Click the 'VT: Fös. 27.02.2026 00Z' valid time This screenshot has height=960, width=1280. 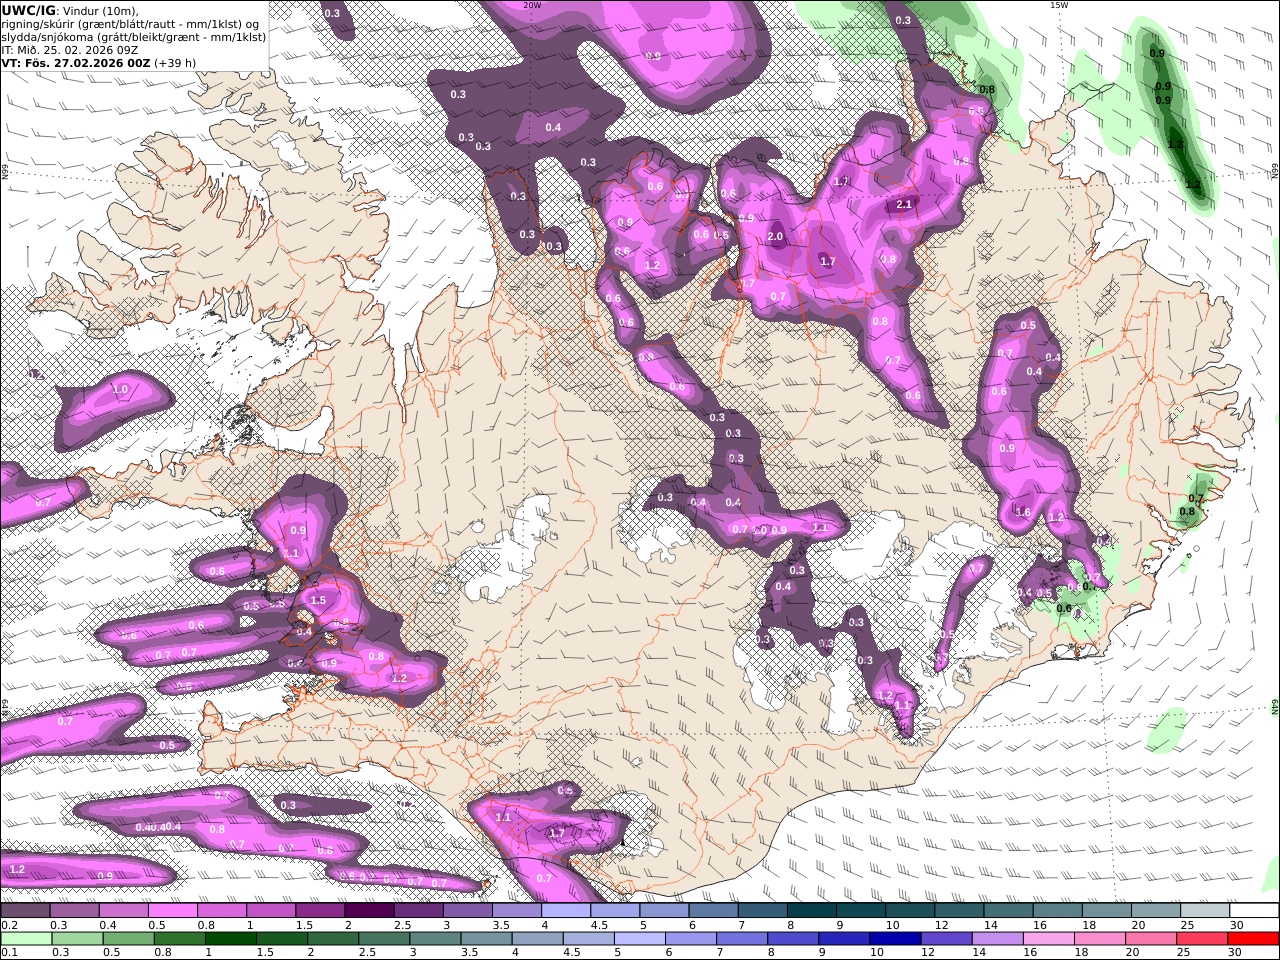76,63
